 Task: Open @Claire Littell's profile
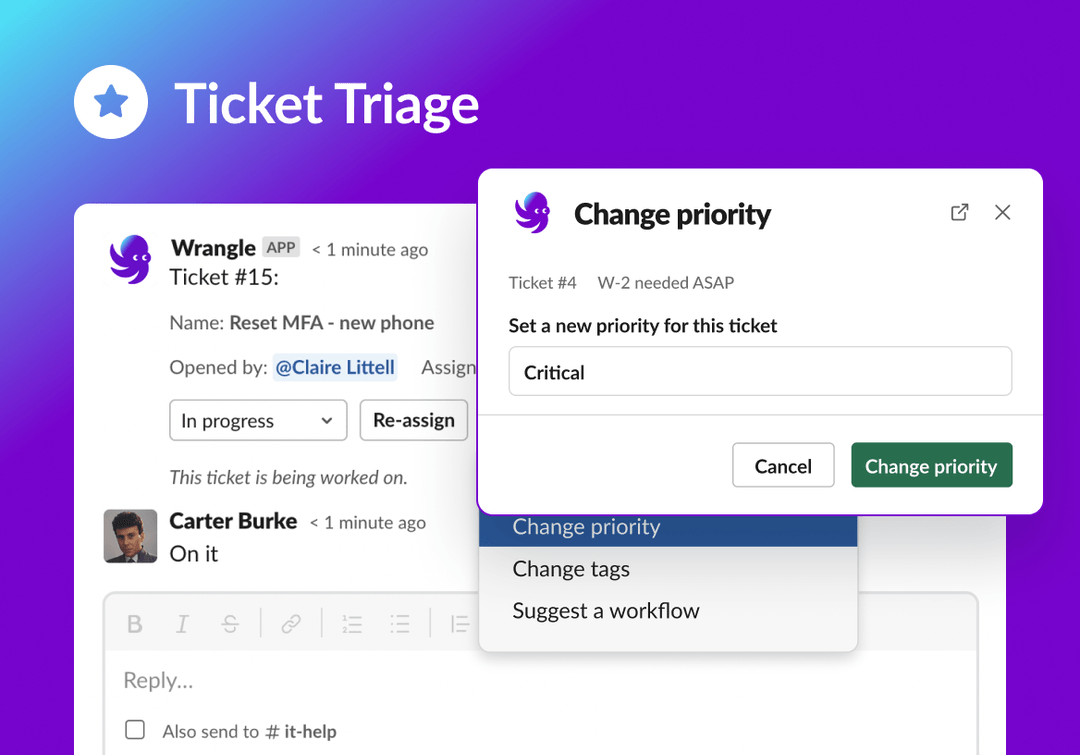(x=335, y=367)
